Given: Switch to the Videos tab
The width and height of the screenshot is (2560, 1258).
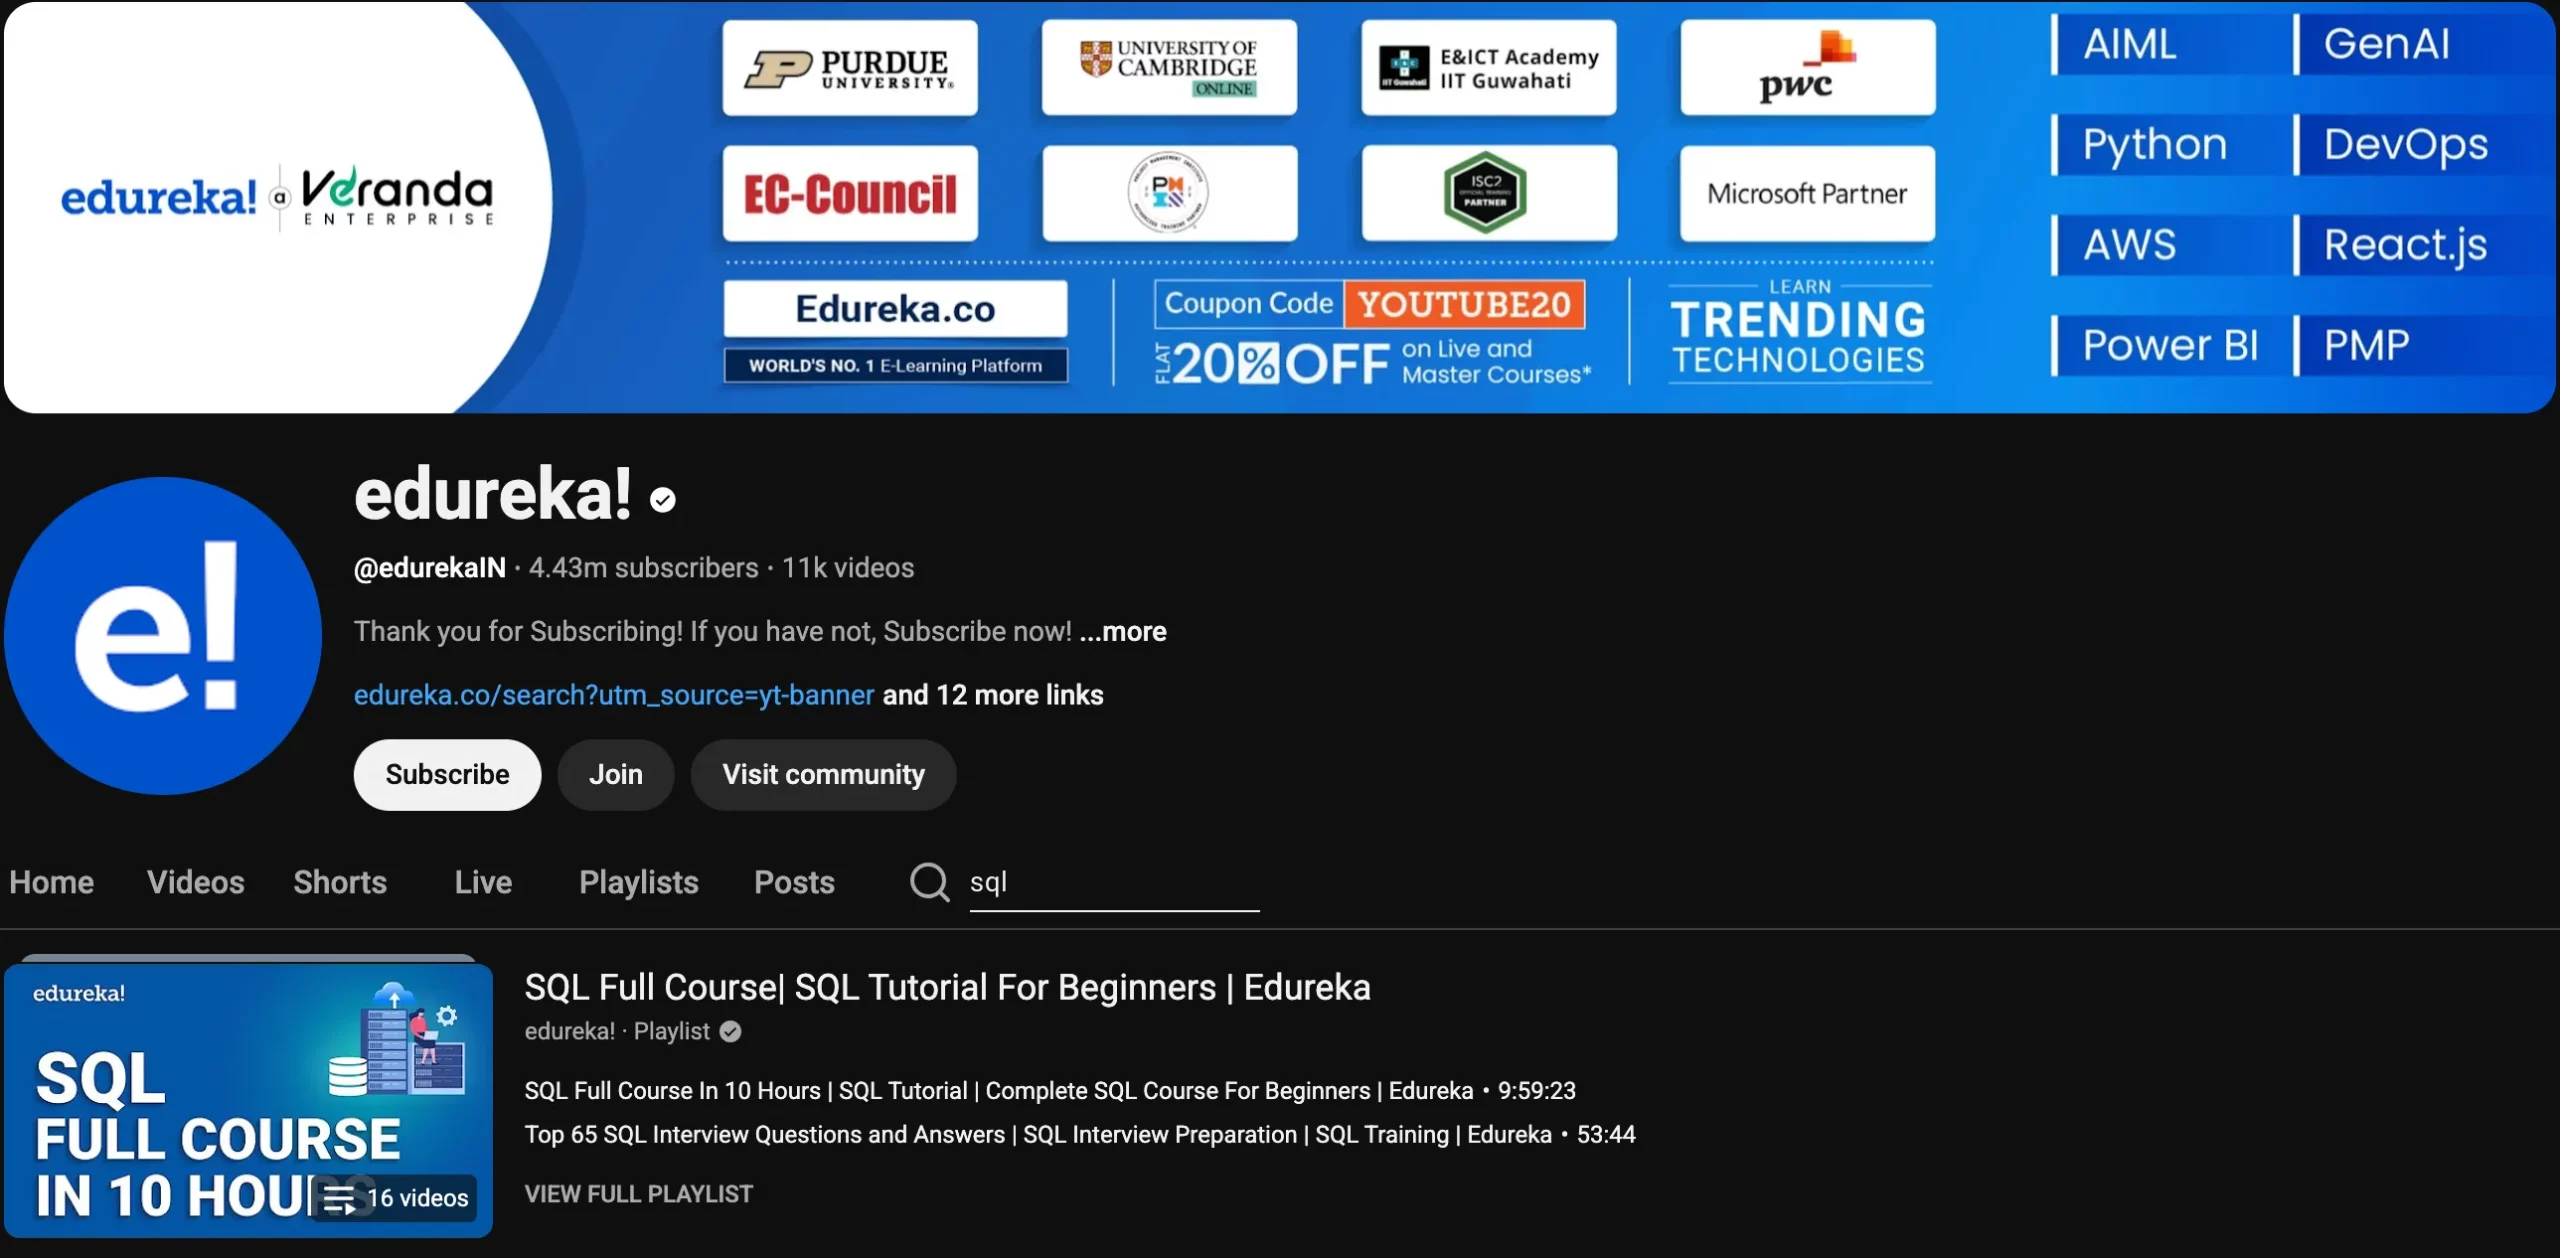Looking at the screenshot, I should coord(195,882).
